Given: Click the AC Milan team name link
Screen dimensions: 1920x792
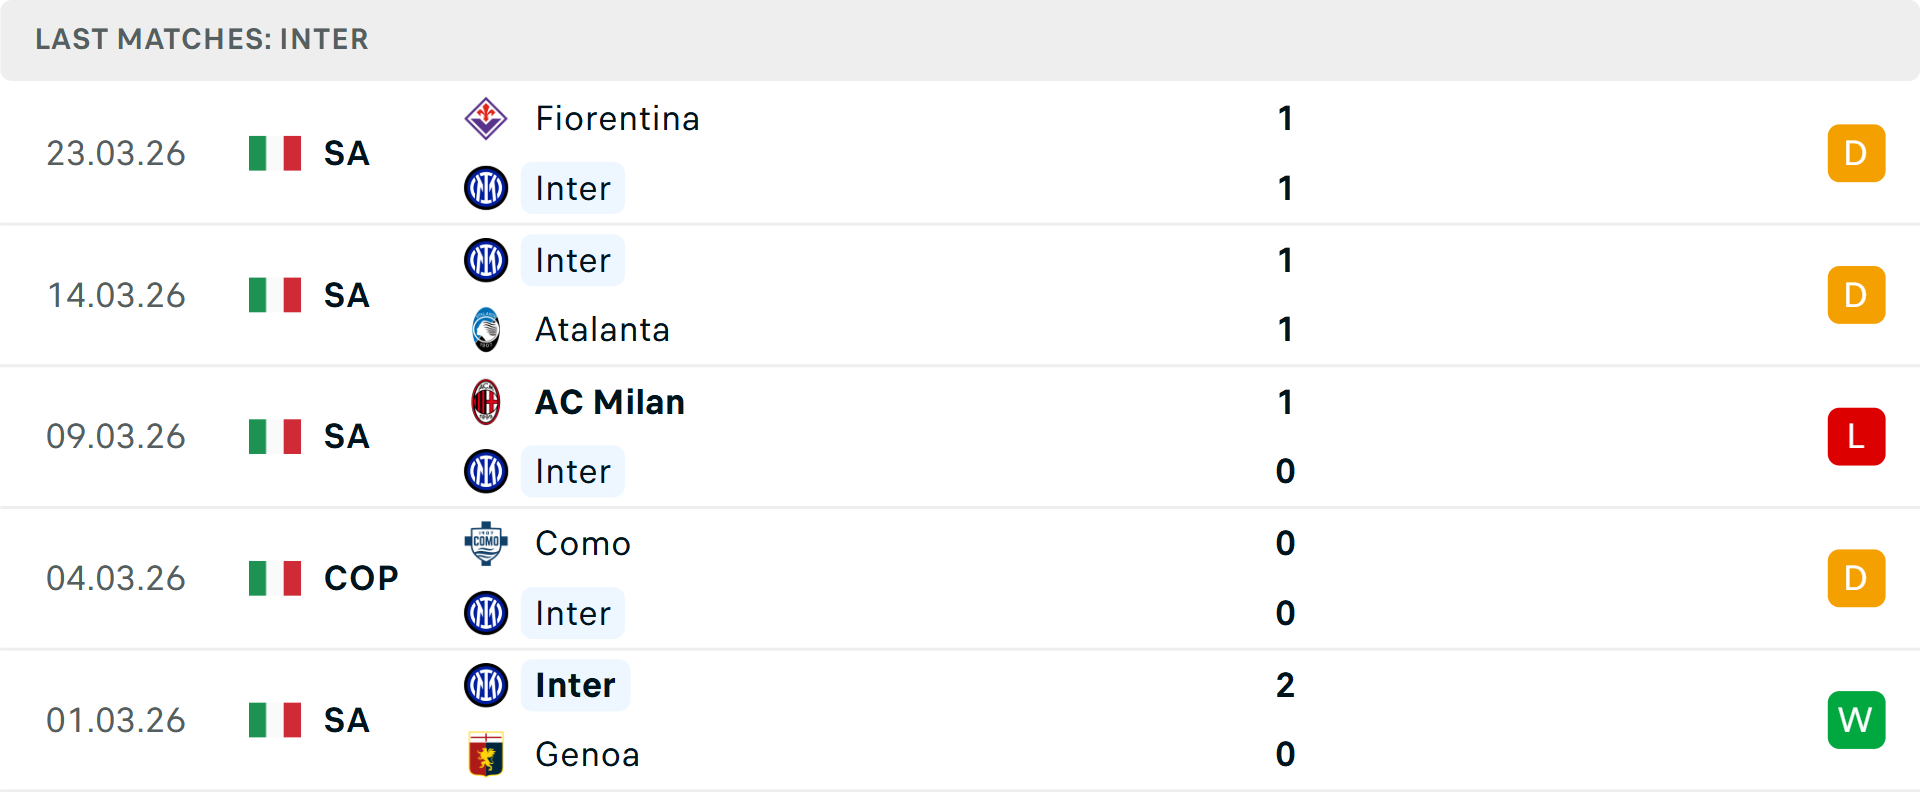Looking at the screenshot, I should tap(608, 402).
